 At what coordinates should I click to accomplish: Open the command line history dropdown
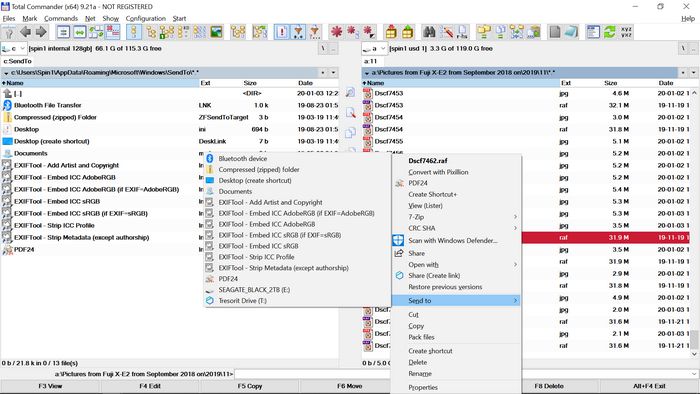click(x=694, y=374)
